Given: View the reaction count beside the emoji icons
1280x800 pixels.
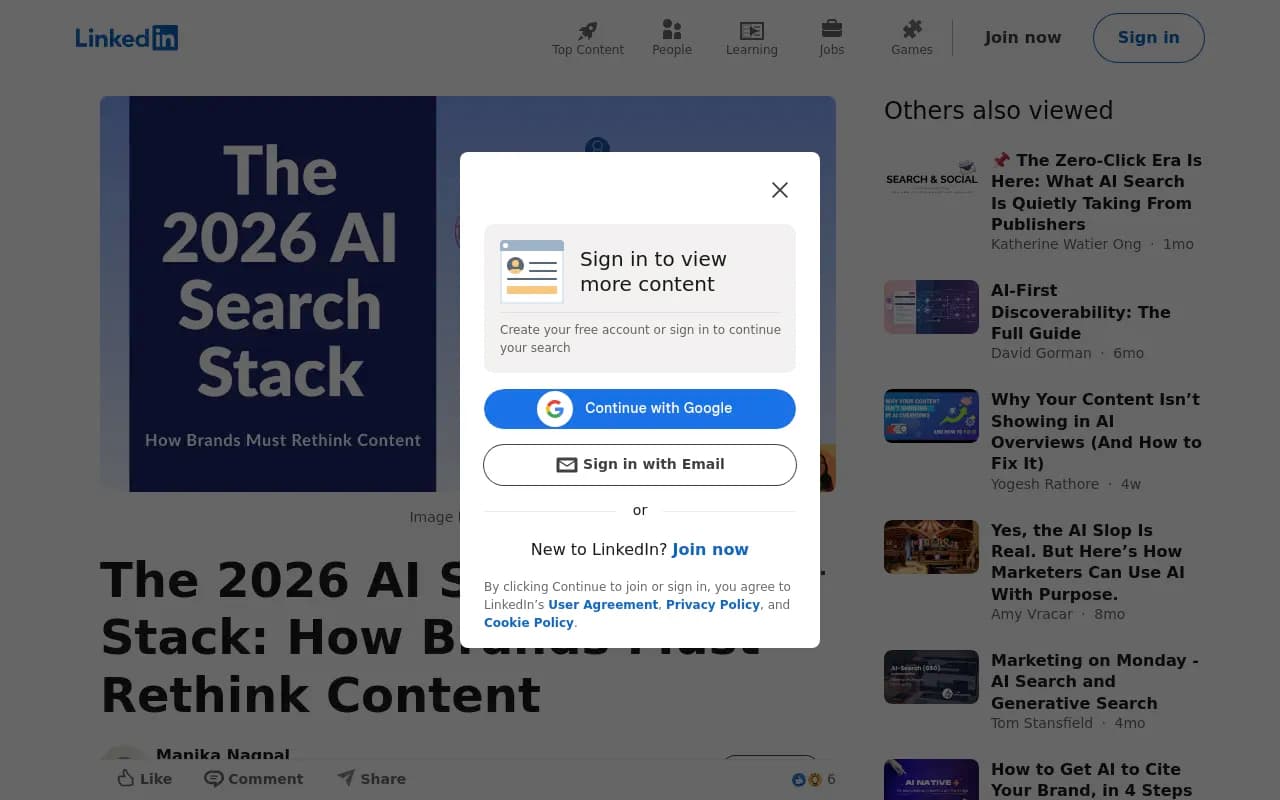Looking at the screenshot, I should click(x=830, y=779).
